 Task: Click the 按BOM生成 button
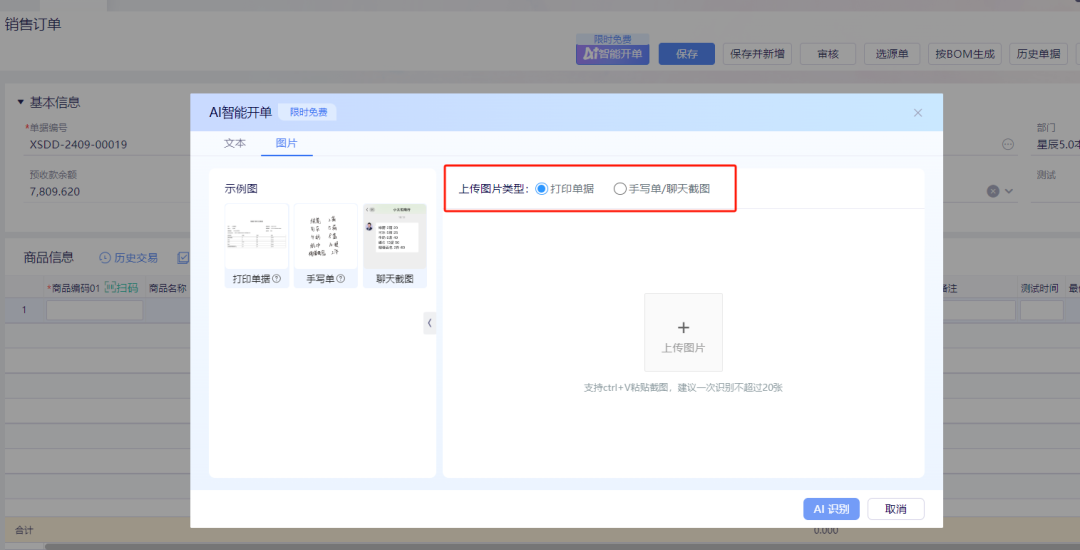click(964, 54)
